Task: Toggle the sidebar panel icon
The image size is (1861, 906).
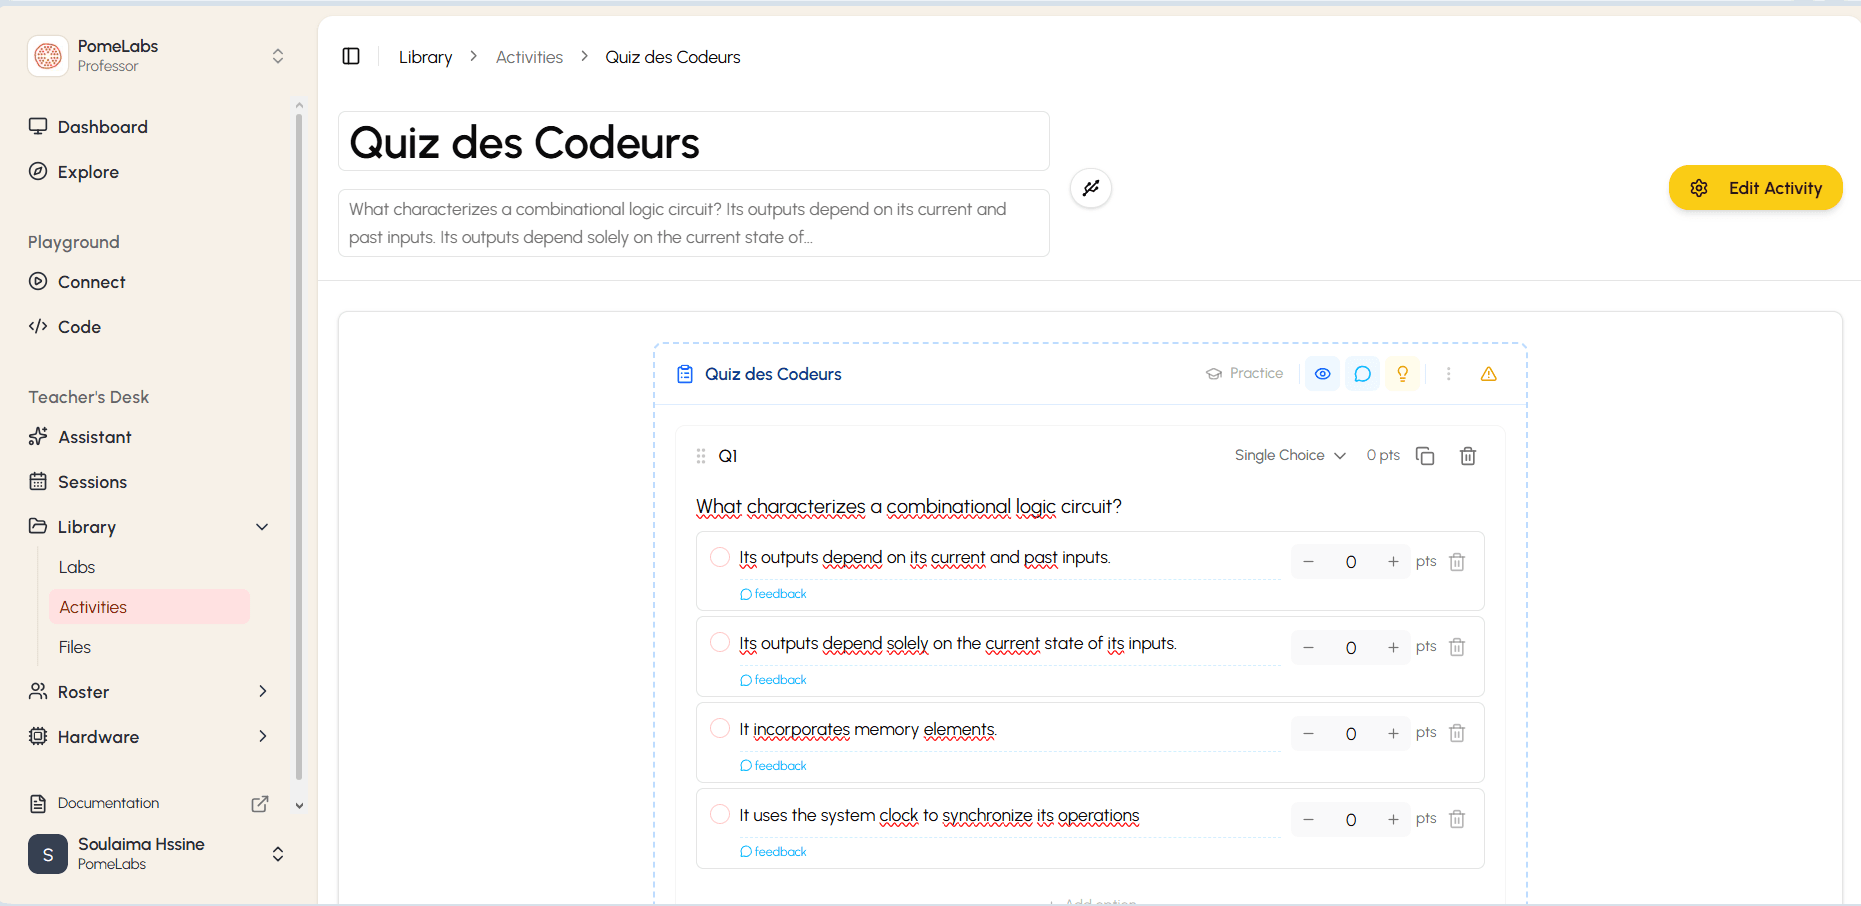Action: pos(351,56)
